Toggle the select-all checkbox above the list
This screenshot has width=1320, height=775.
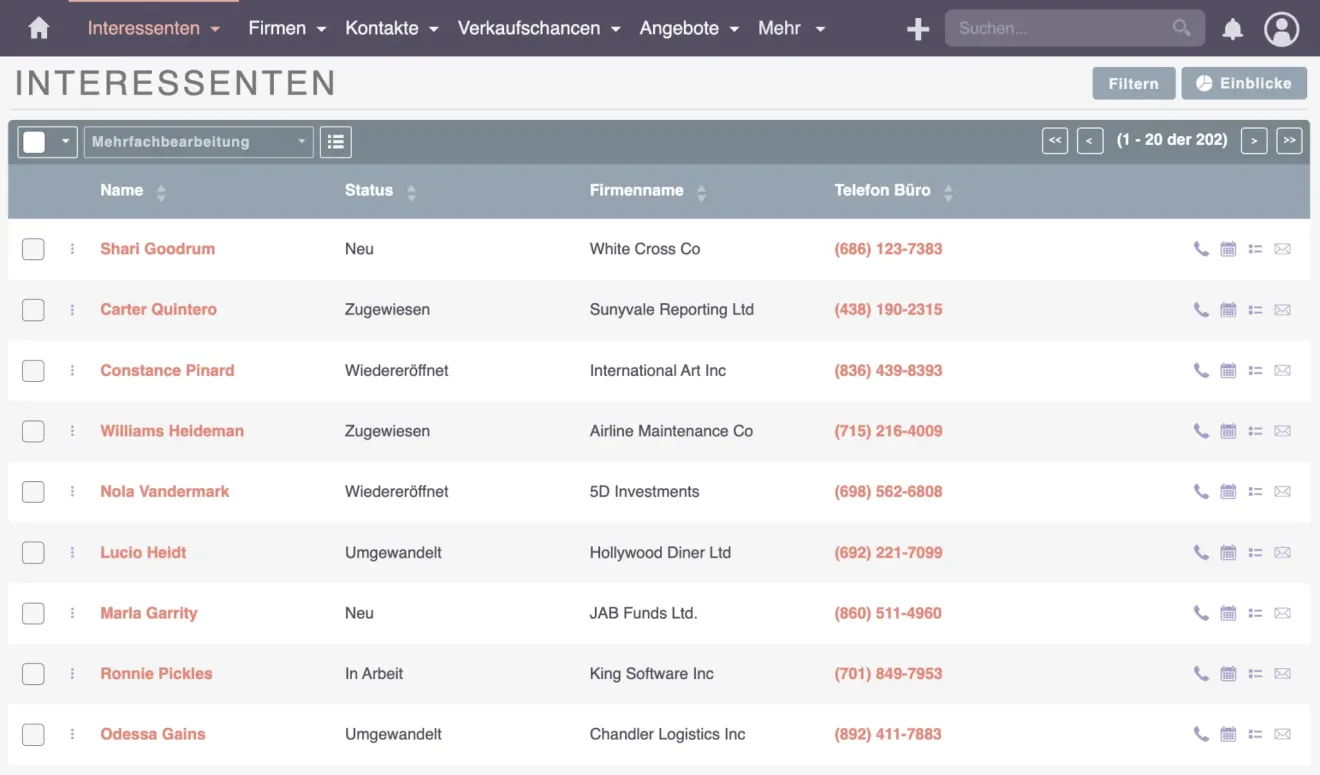pyautogui.click(x=33, y=142)
